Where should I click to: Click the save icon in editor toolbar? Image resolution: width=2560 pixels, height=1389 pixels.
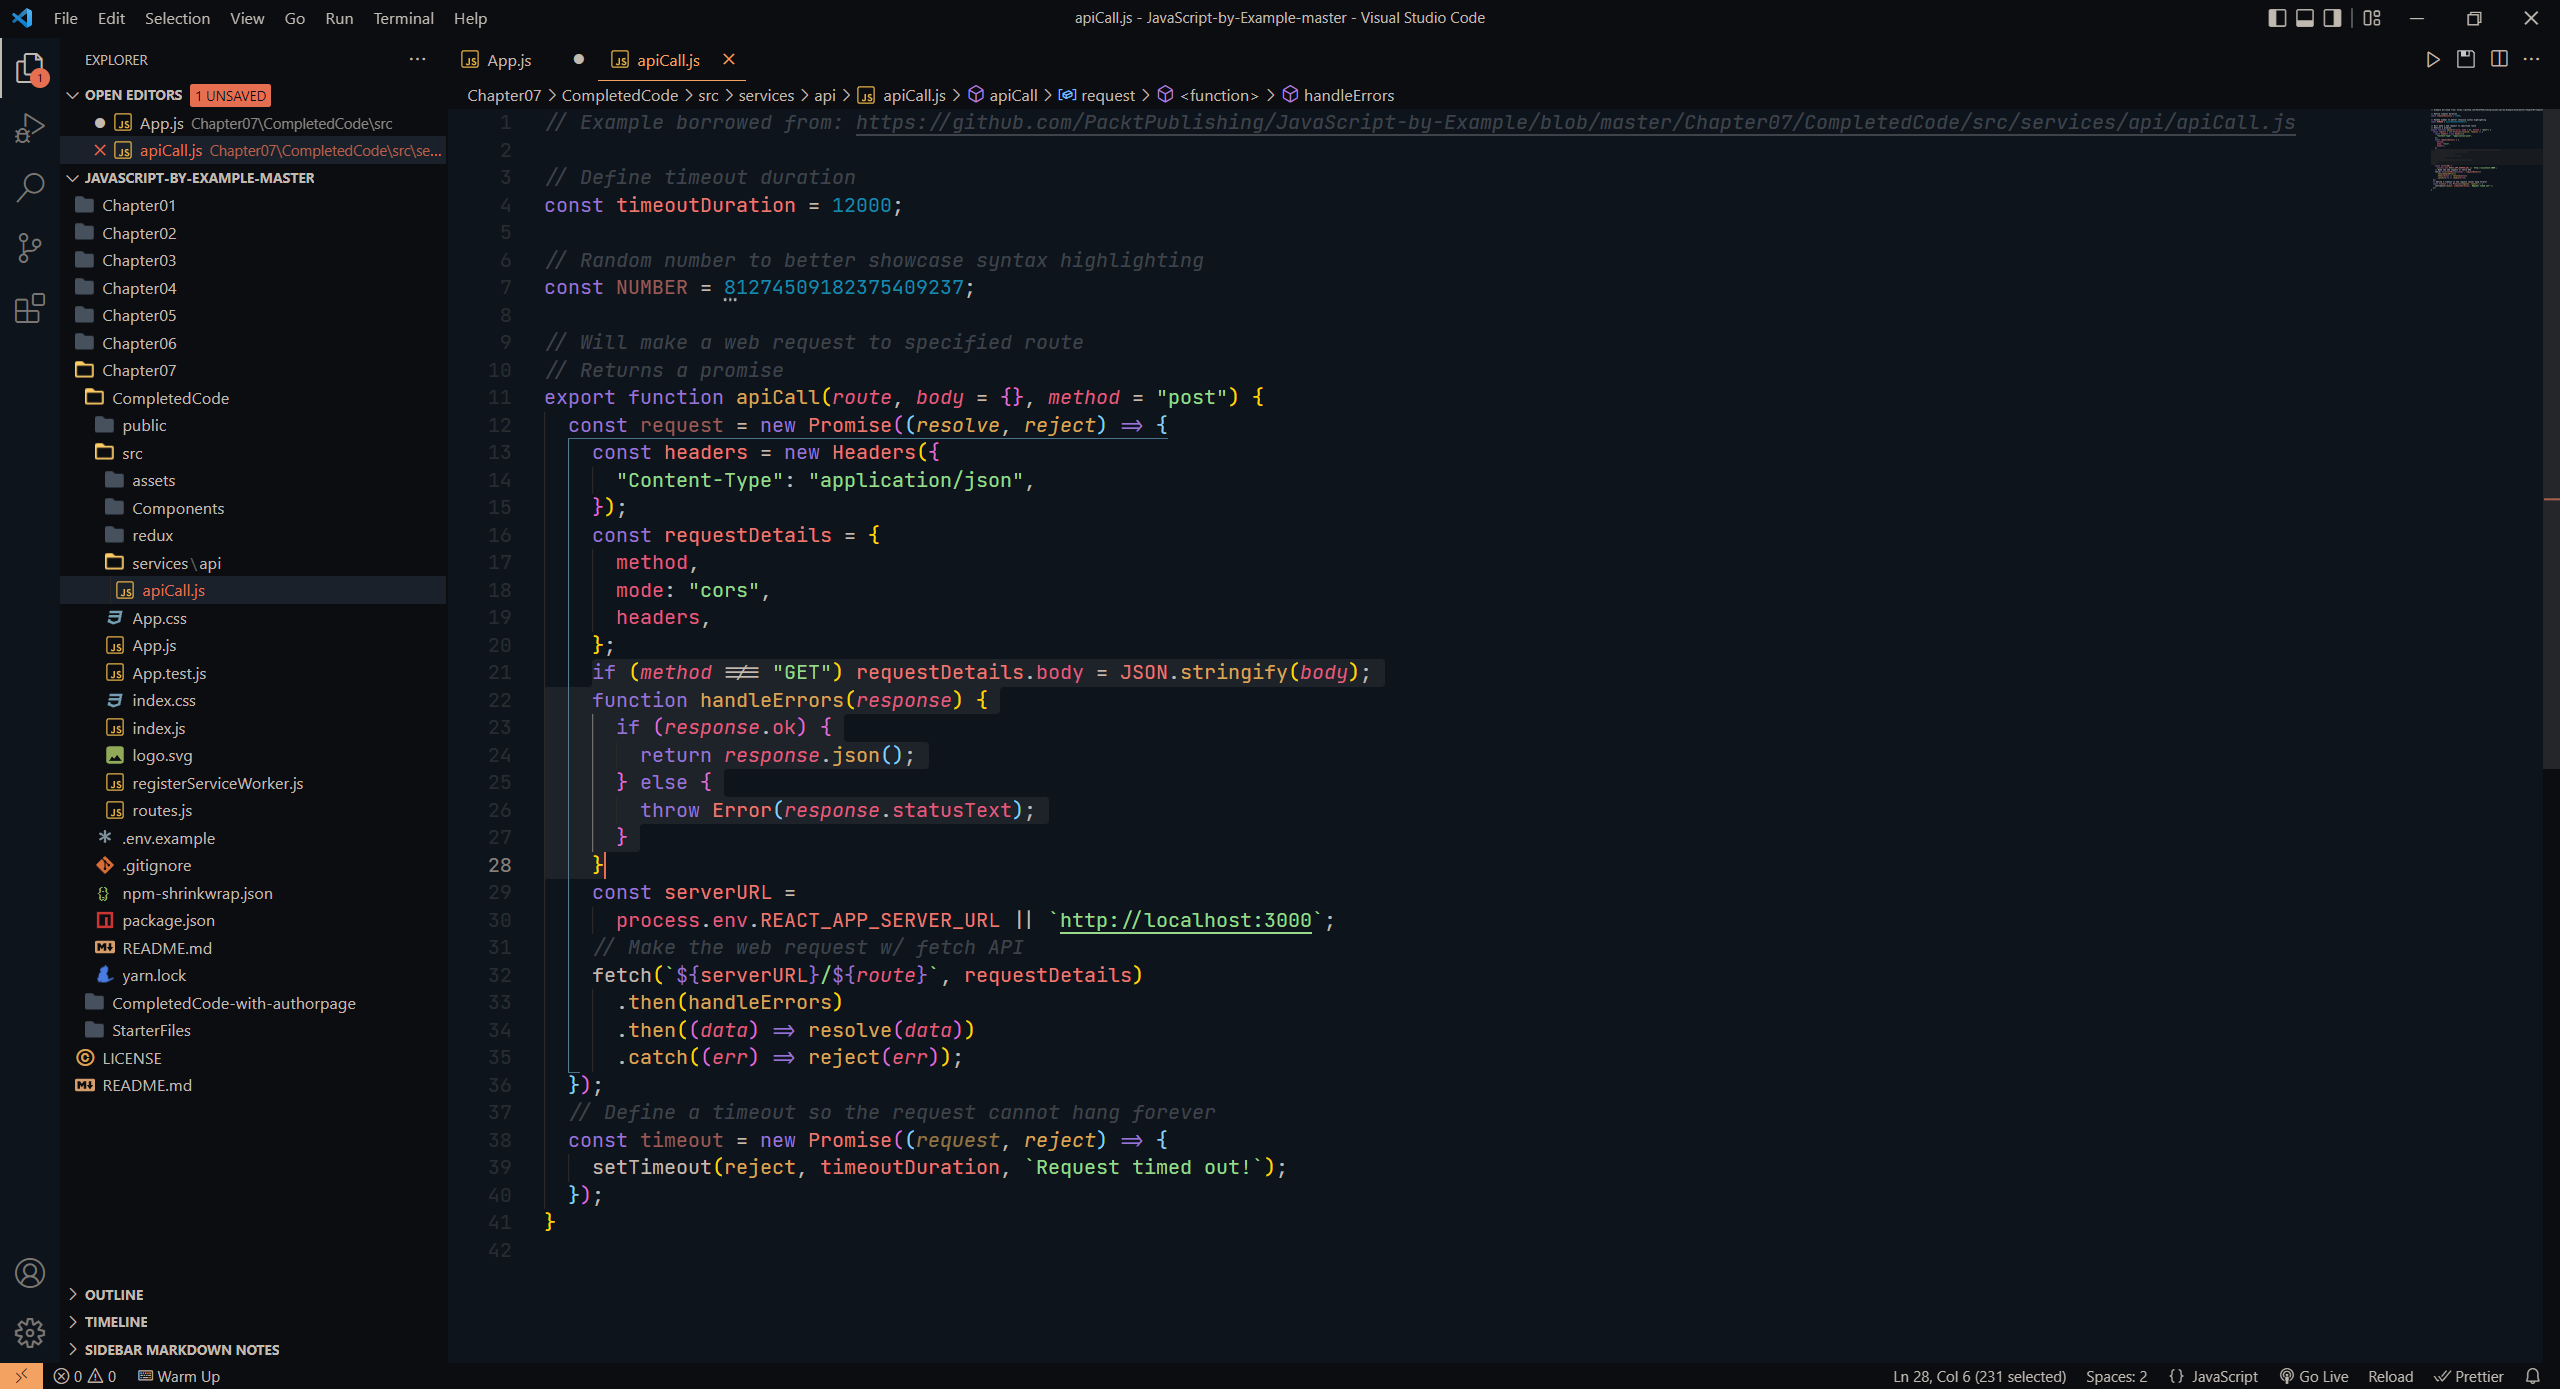click(2466, 60)
